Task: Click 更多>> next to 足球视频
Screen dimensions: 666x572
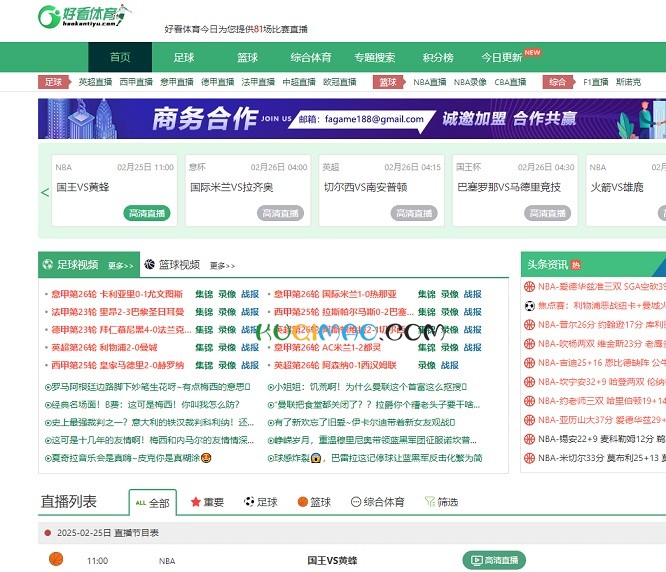Action: pos(121,266)
